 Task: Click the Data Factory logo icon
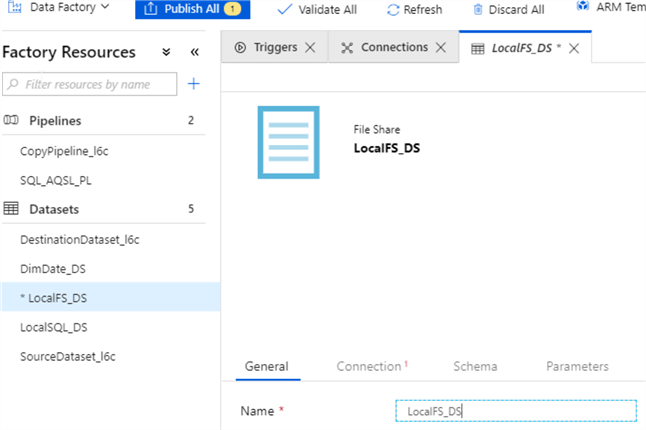(x=15, y=7)
